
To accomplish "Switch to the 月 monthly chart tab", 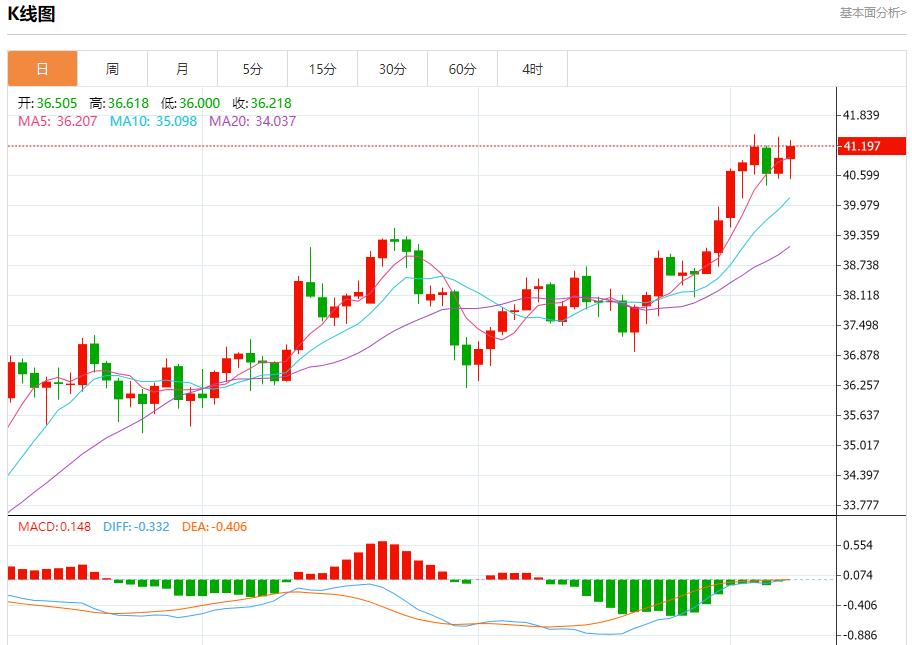I will click(183, 68).
